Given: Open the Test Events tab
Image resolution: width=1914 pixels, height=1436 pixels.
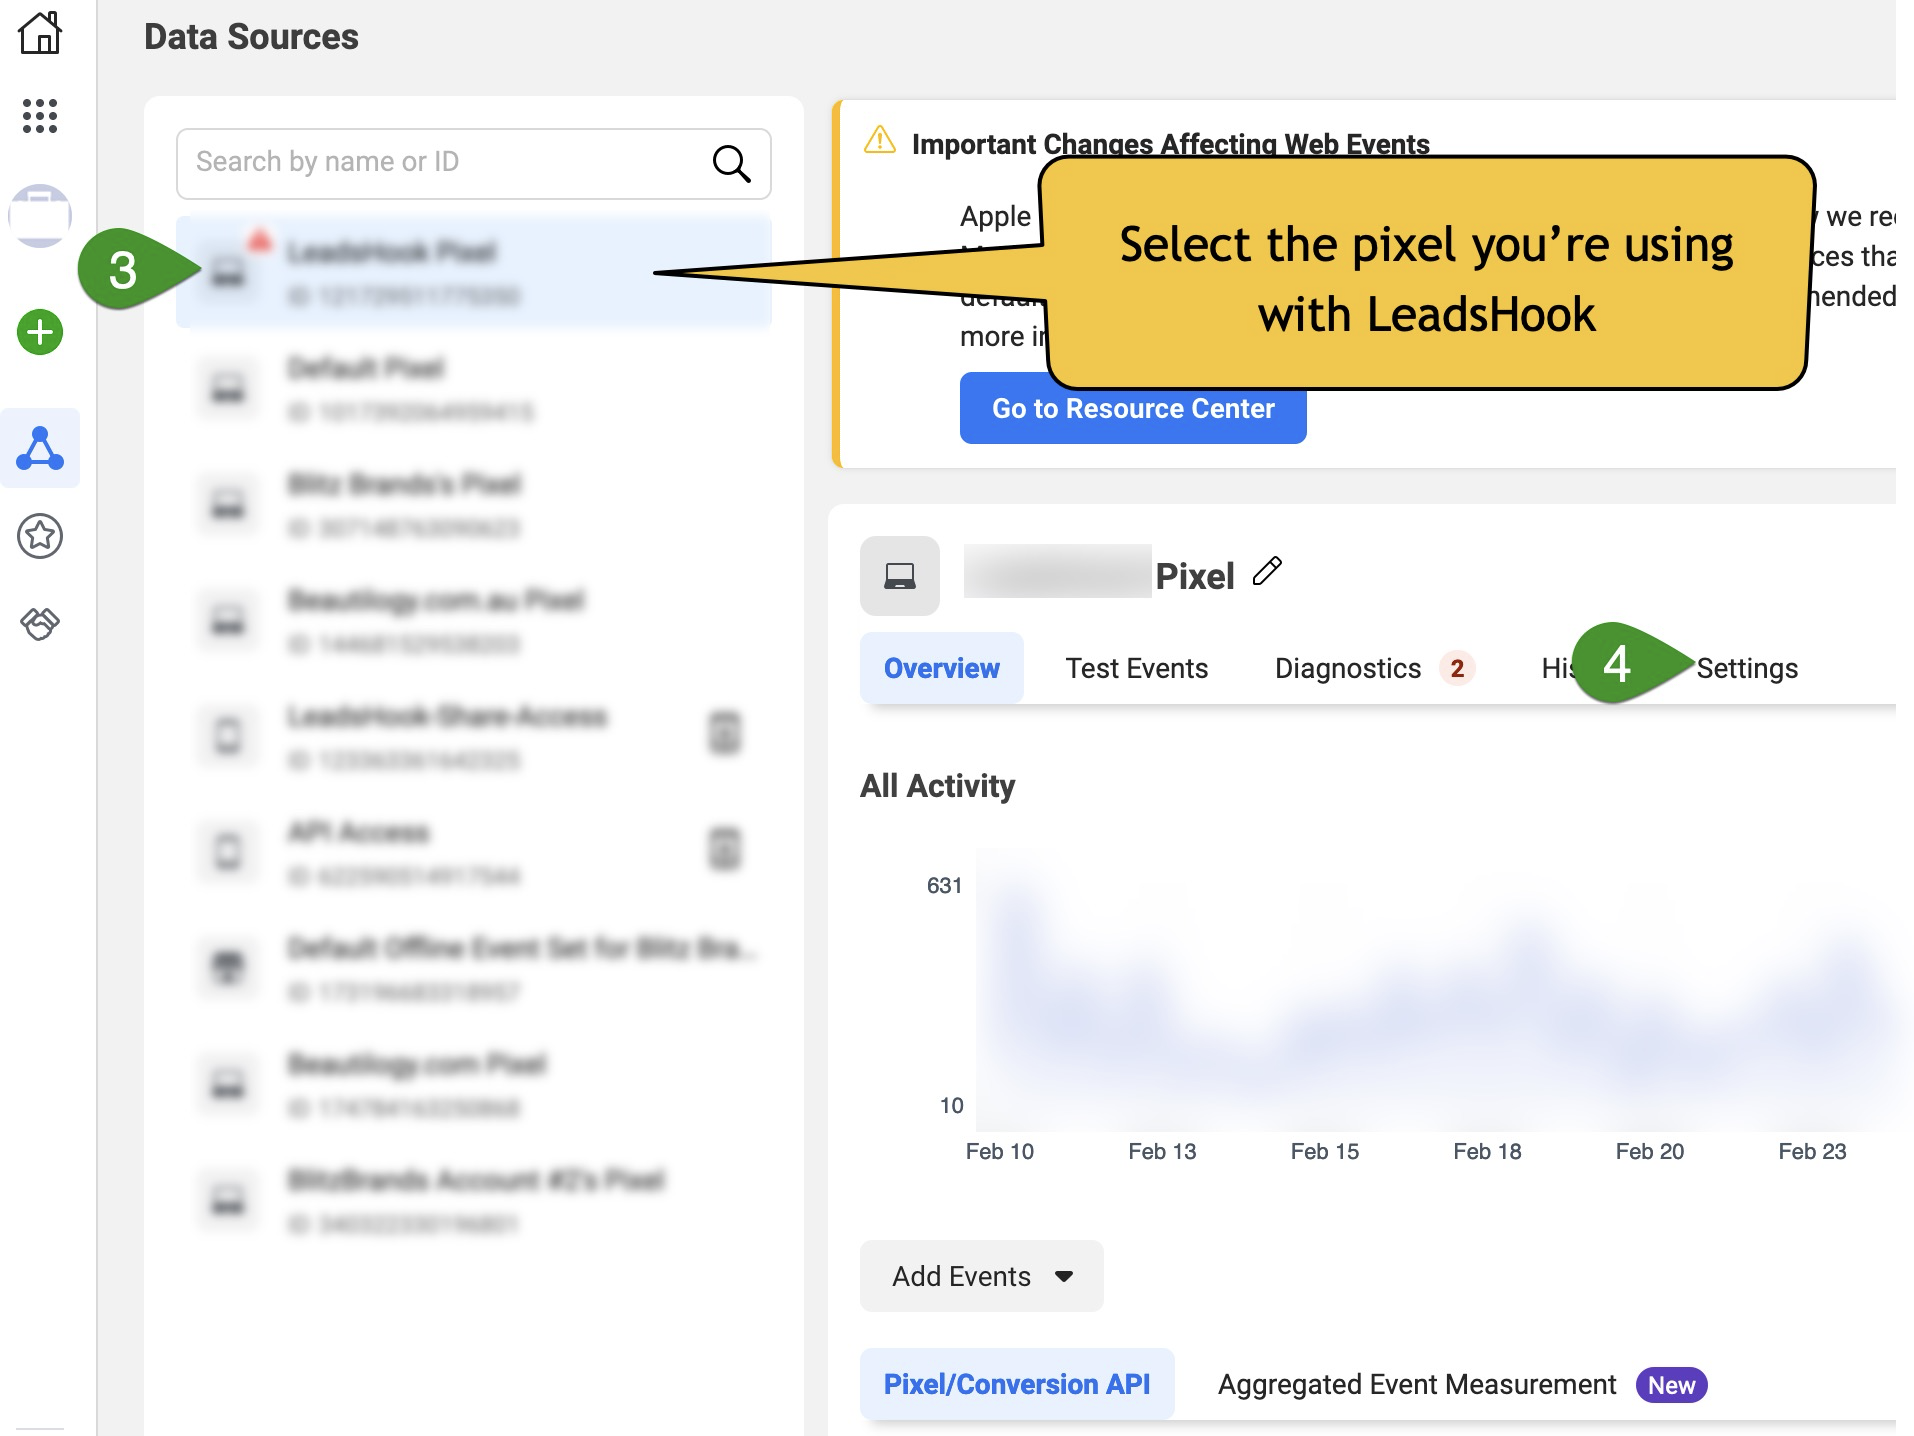Looking at the screenshot, I should tap(1137, 668).
